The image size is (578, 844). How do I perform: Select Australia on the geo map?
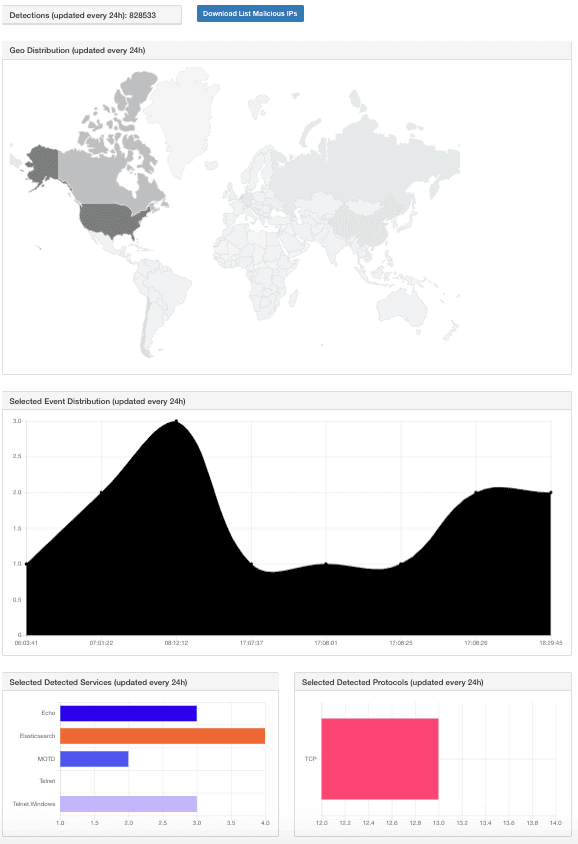pos(402,307)
